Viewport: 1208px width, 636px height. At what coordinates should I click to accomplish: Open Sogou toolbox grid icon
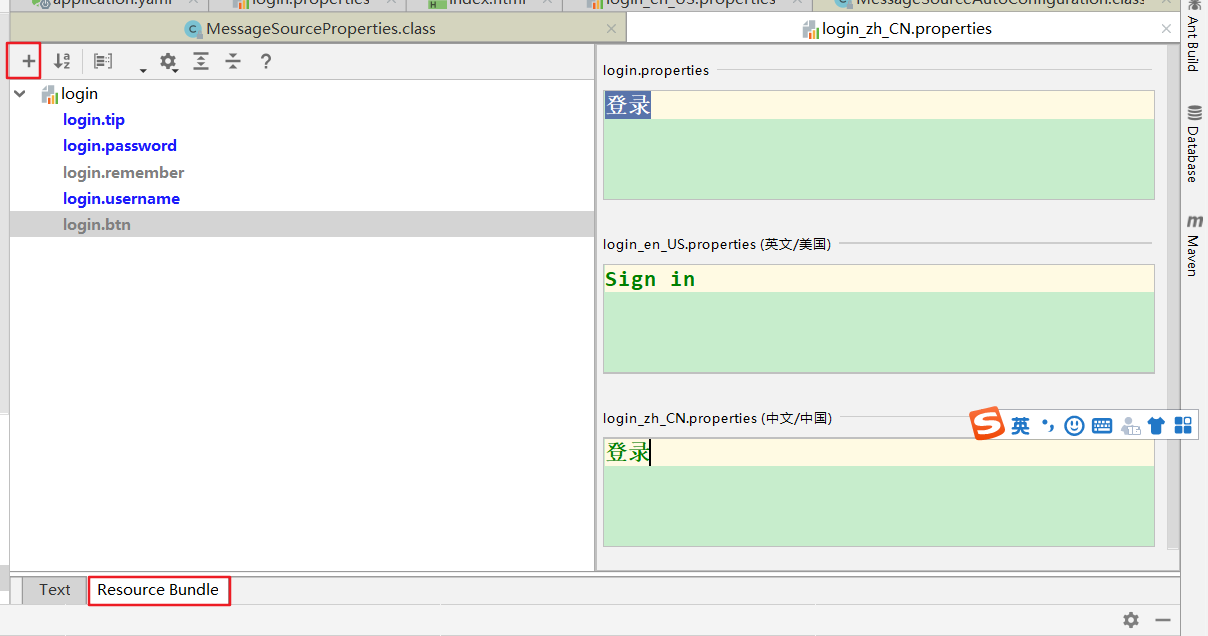(1183, 426)
